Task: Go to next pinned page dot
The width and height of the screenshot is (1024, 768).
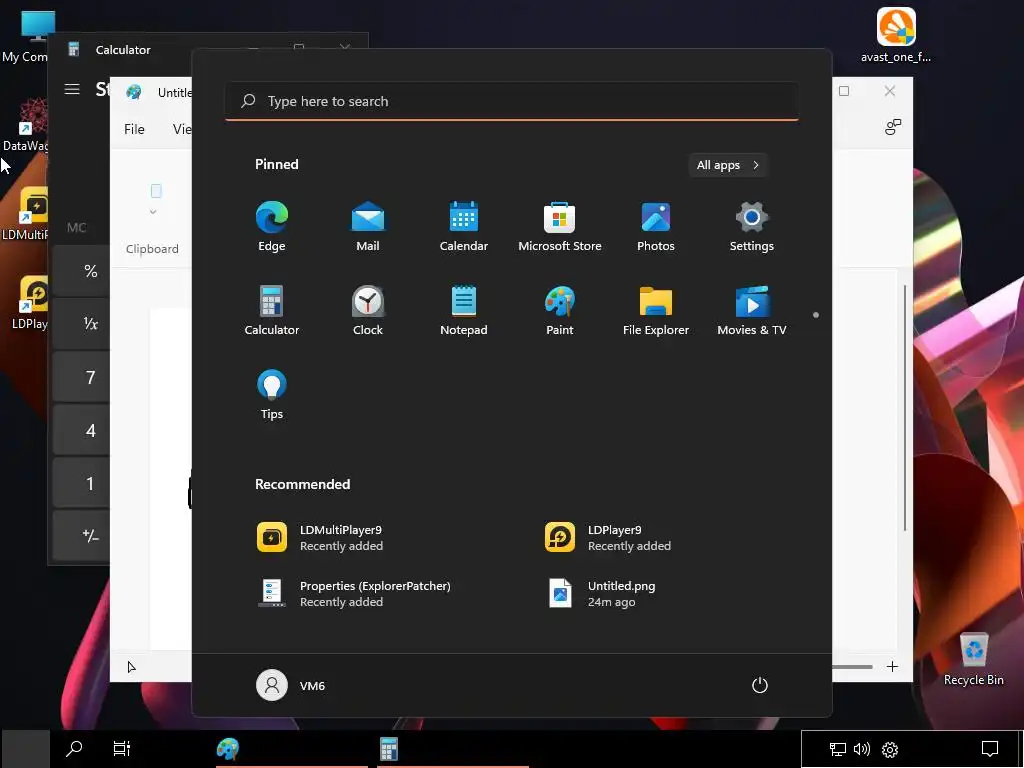Action: (816, 315)
